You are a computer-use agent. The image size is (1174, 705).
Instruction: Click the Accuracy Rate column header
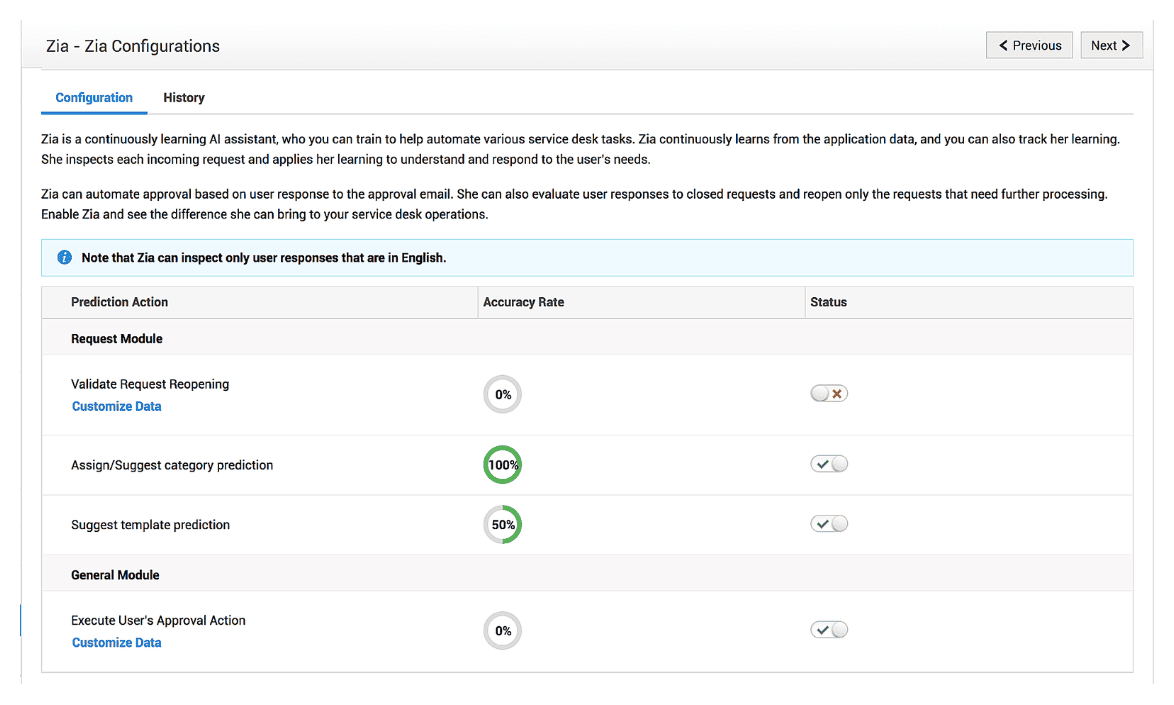click(523, 301)
